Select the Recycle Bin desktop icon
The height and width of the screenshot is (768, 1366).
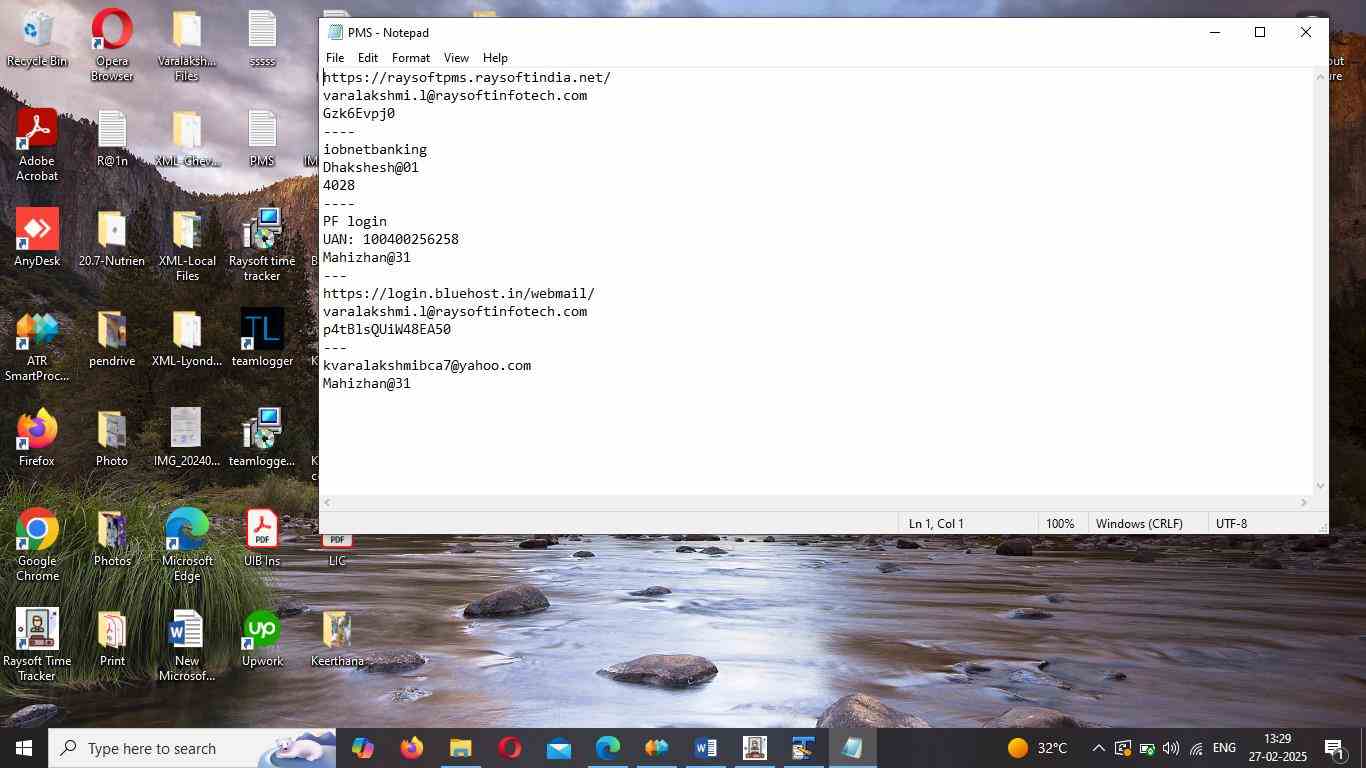pyautogui.click(x=37, y=40)
